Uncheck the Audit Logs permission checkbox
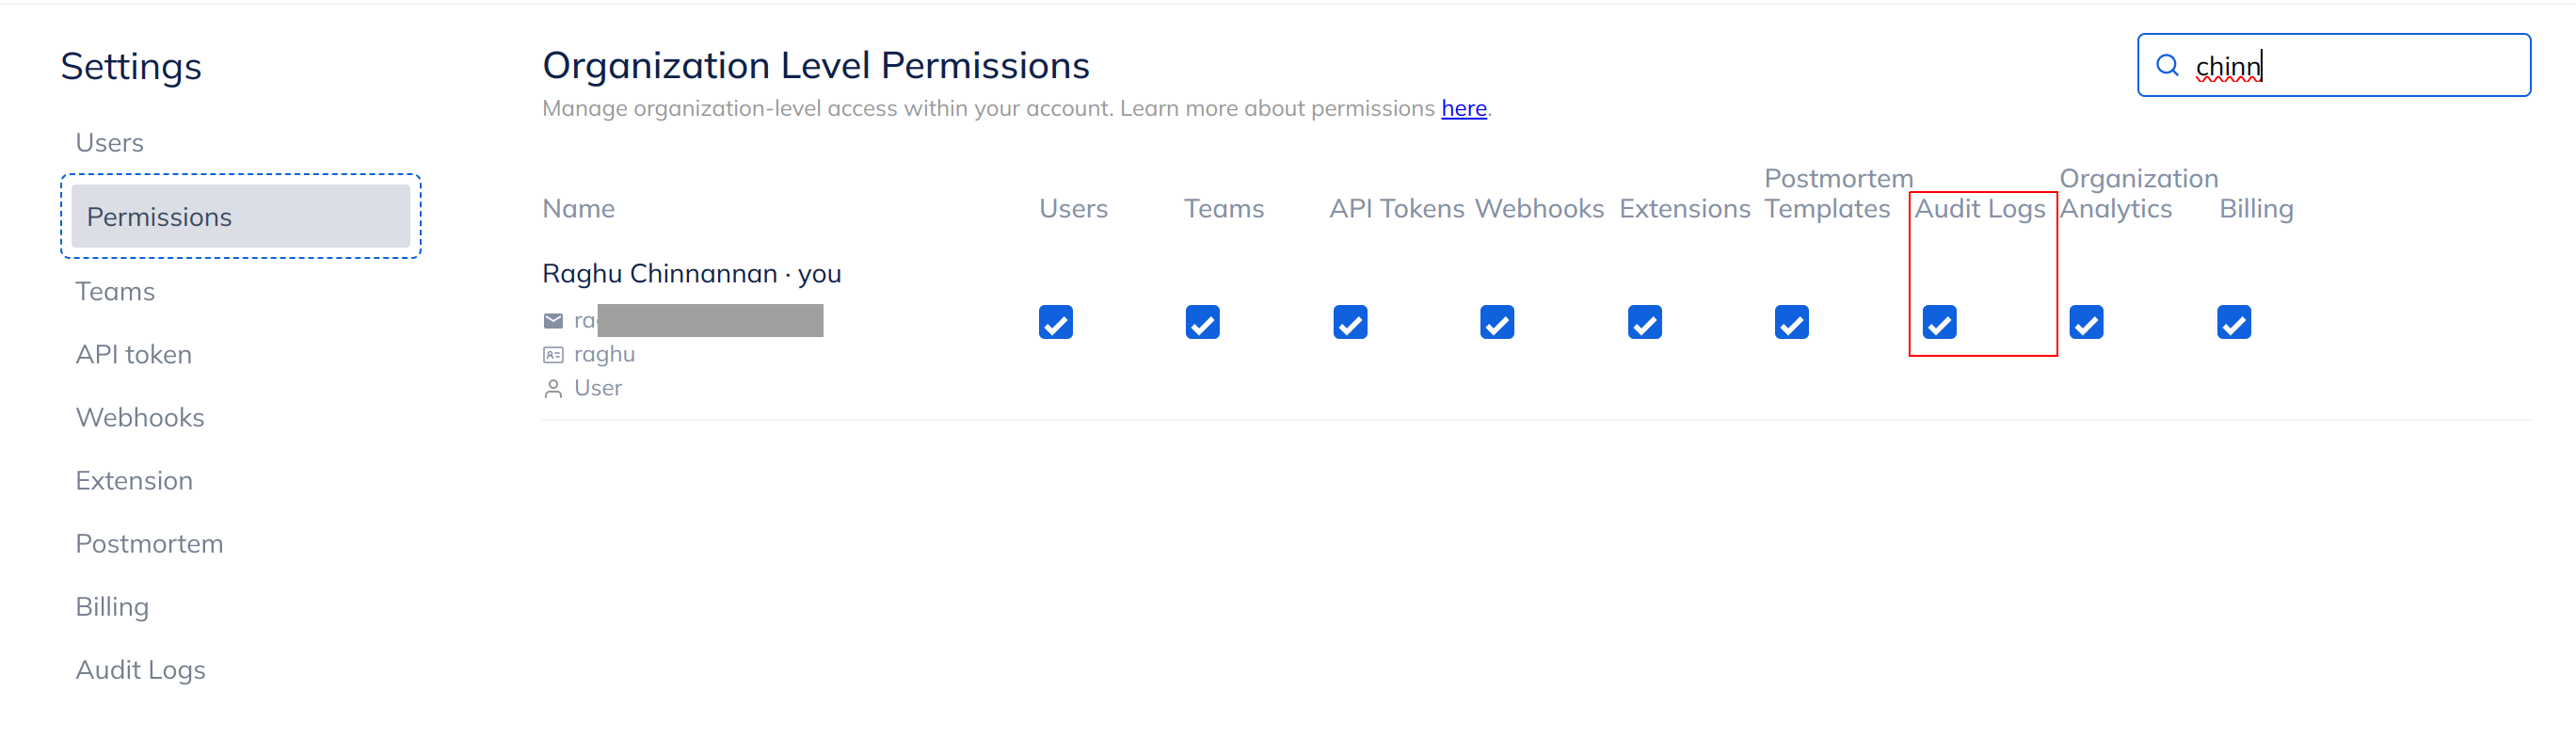This screenshot has width=2576, height=755. tap(1939, 323)
